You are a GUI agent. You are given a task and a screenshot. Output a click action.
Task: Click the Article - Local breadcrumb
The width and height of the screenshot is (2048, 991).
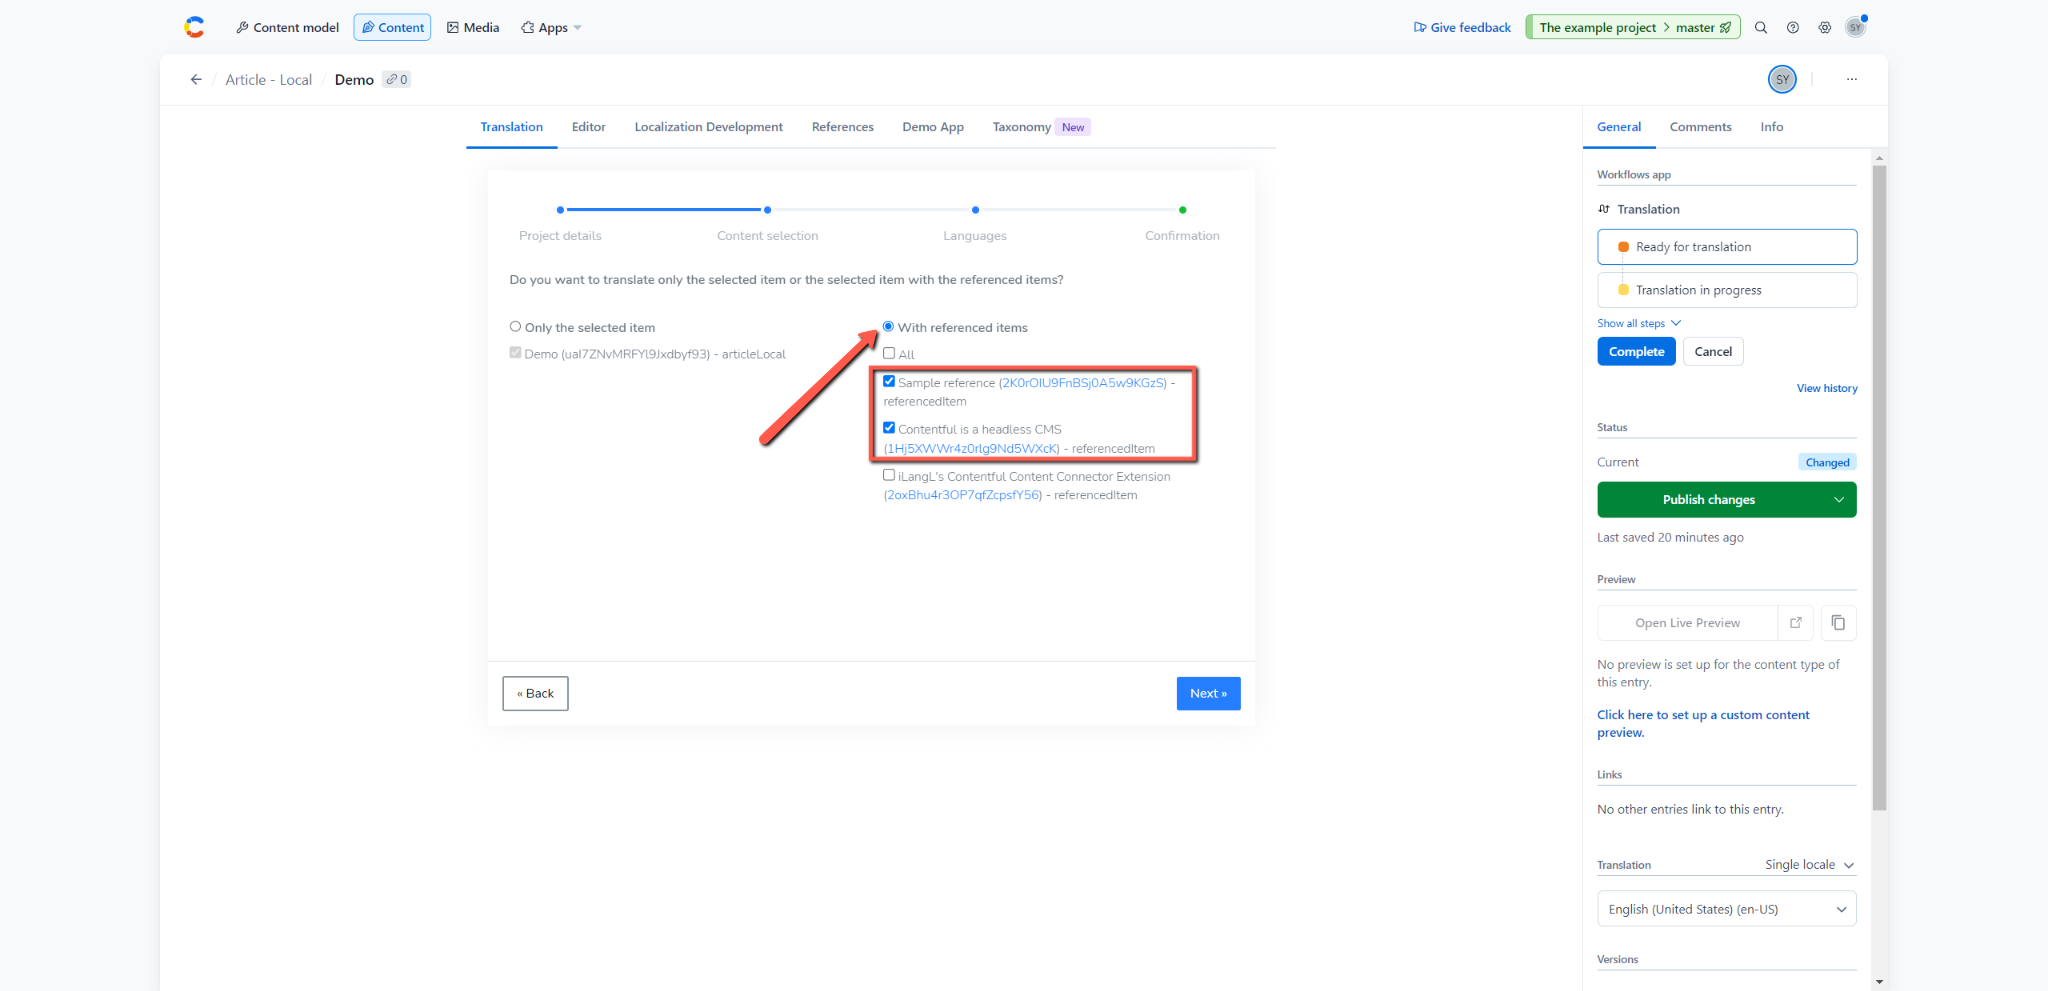point(268,80)
